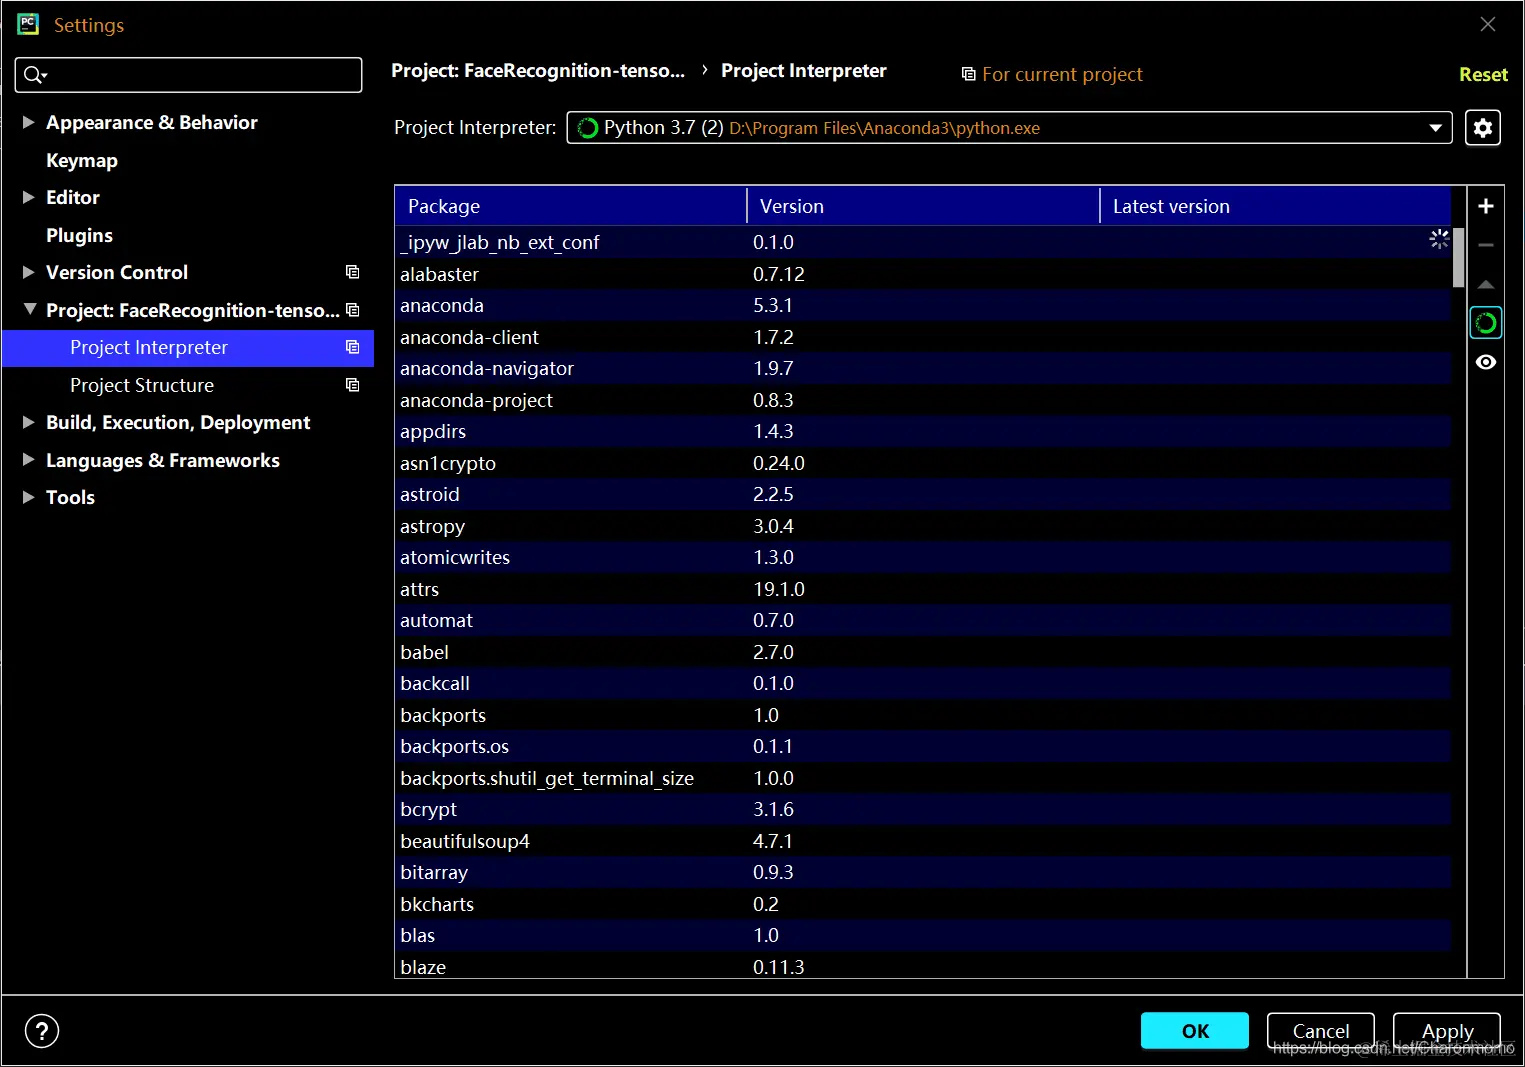Select the Plugins settings page
Image resolution: width=1525 pixels, height=1067 pixels.
point(79,235)
